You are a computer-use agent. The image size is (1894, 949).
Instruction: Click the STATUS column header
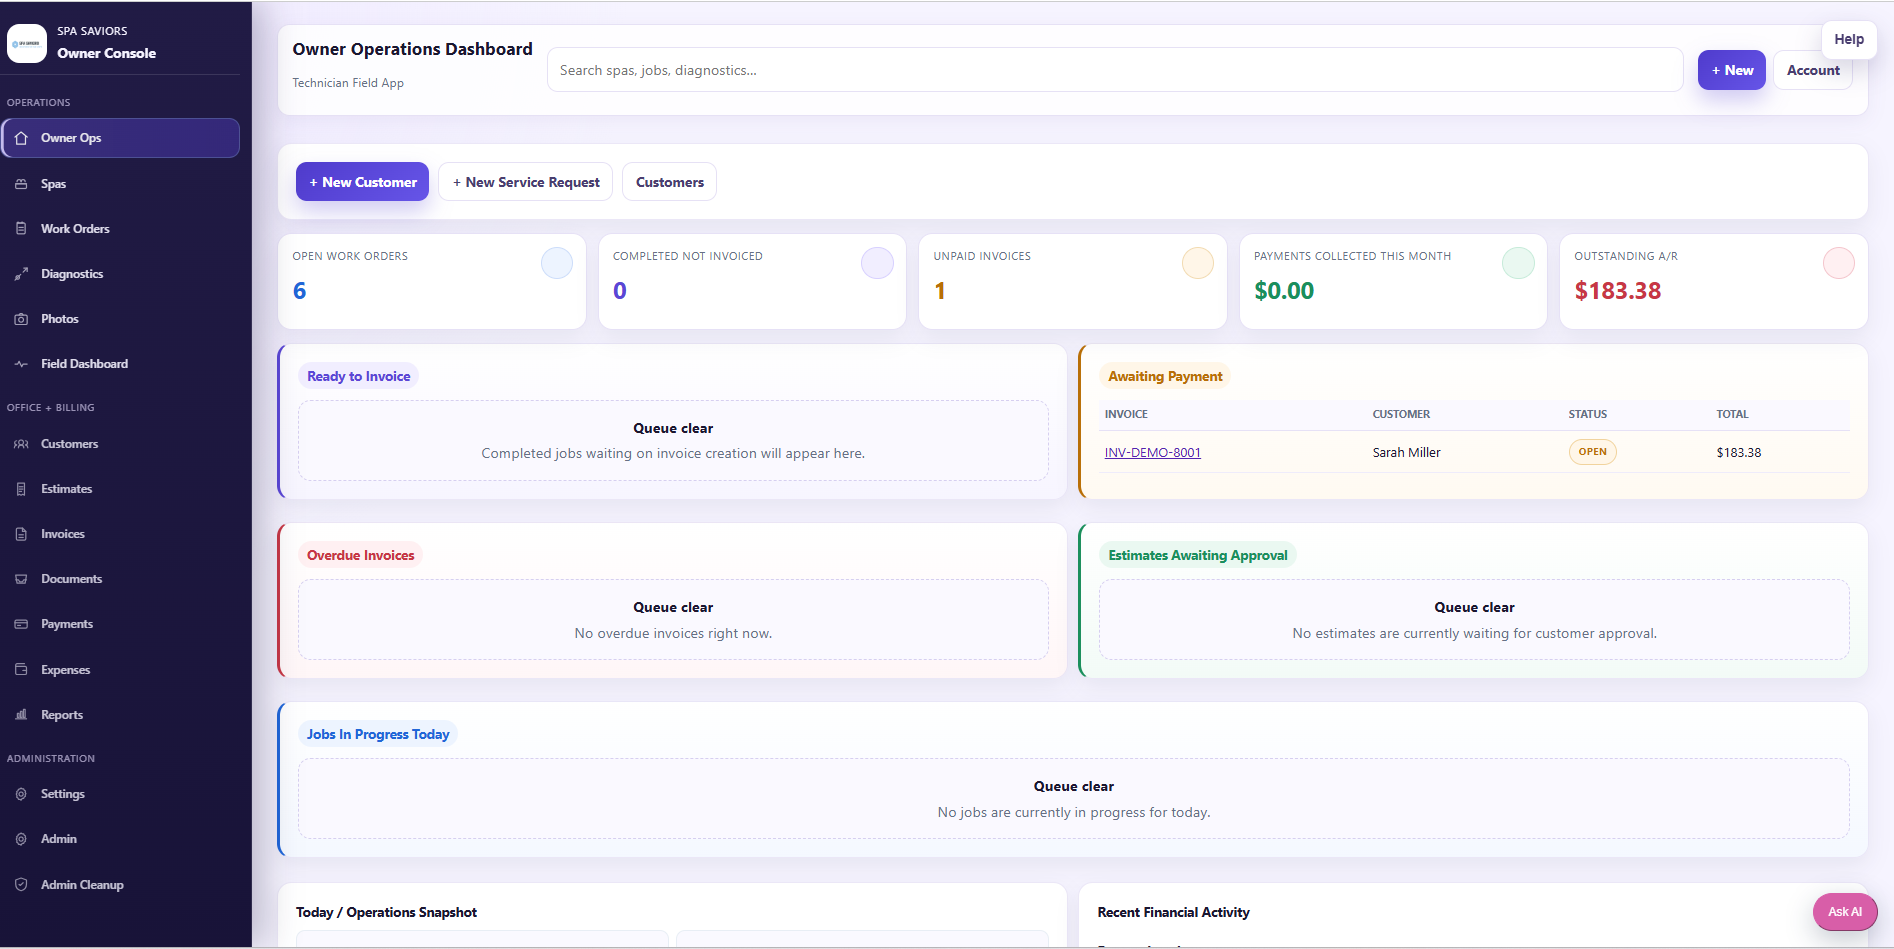[x=1587, y=414]
